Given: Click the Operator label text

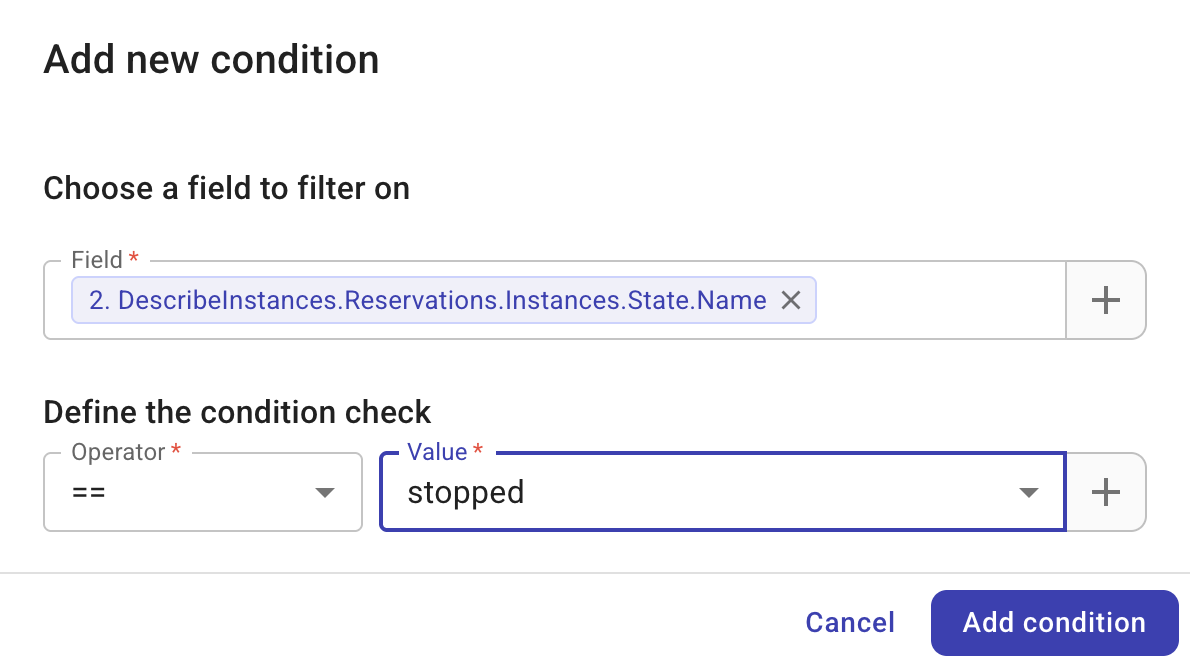Looking at the screenshot, I should pyautogui.click(x=118, y=452).
